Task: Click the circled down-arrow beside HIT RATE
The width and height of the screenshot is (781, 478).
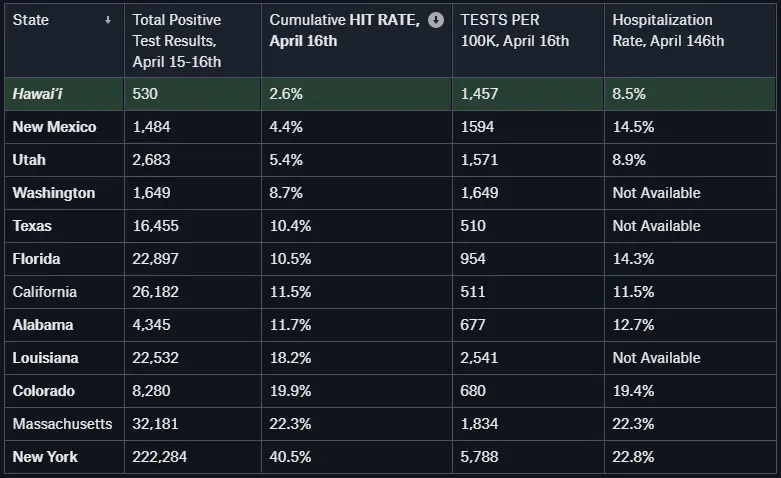Action: (436, 20)
